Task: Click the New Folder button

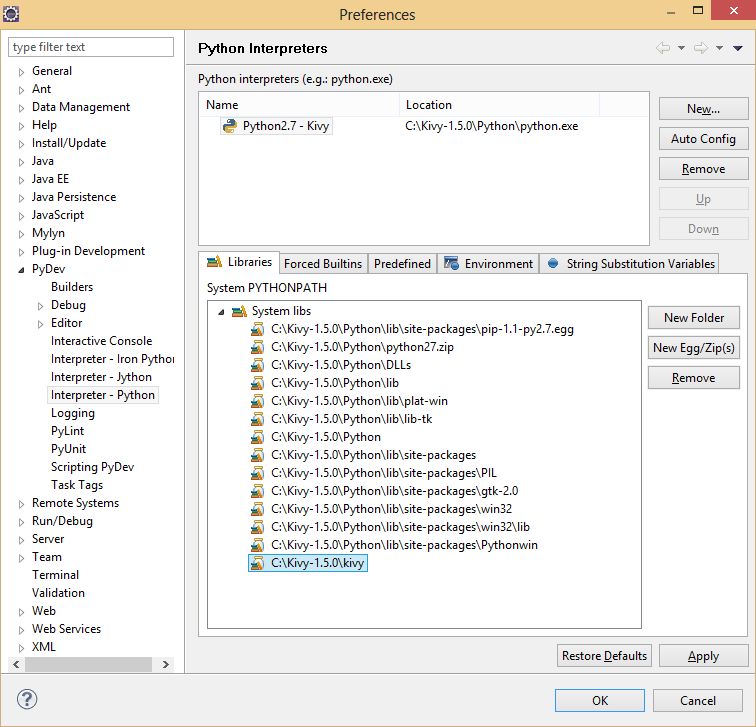Action: [x=694, y=318]
